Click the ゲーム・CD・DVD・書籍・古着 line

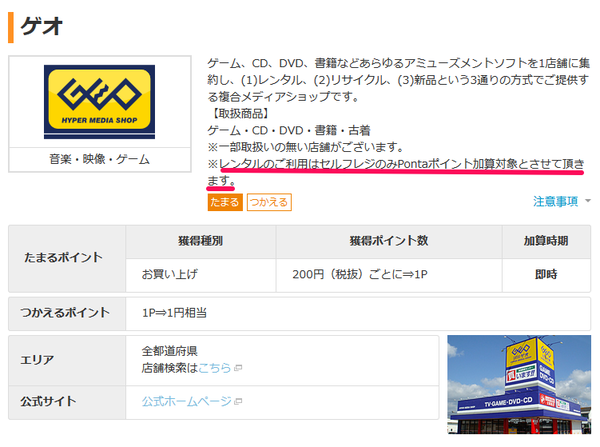(289, 131)
